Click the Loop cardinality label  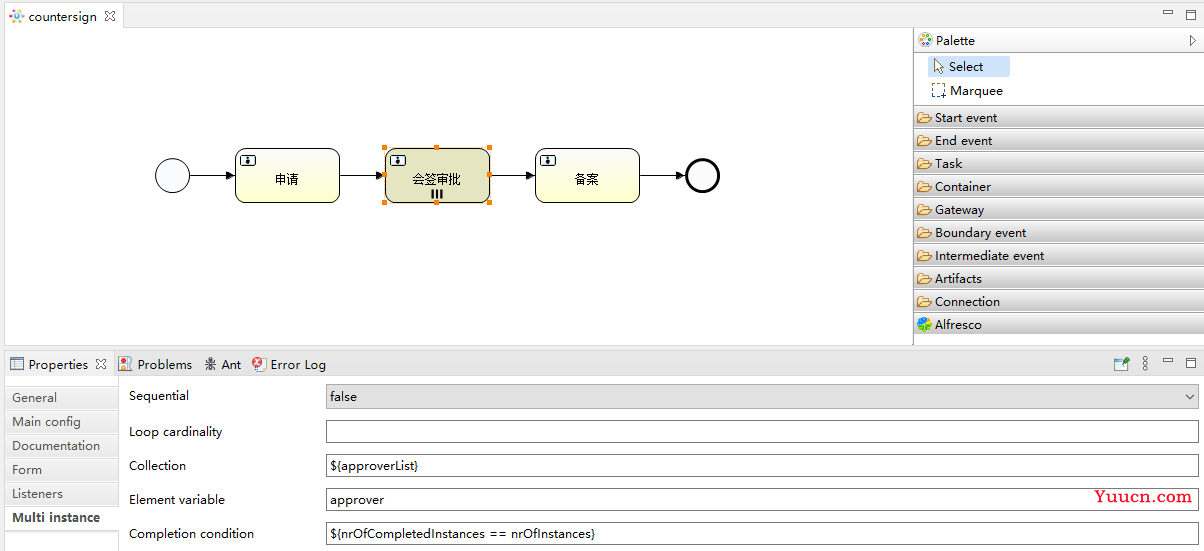tap(176, 431)
